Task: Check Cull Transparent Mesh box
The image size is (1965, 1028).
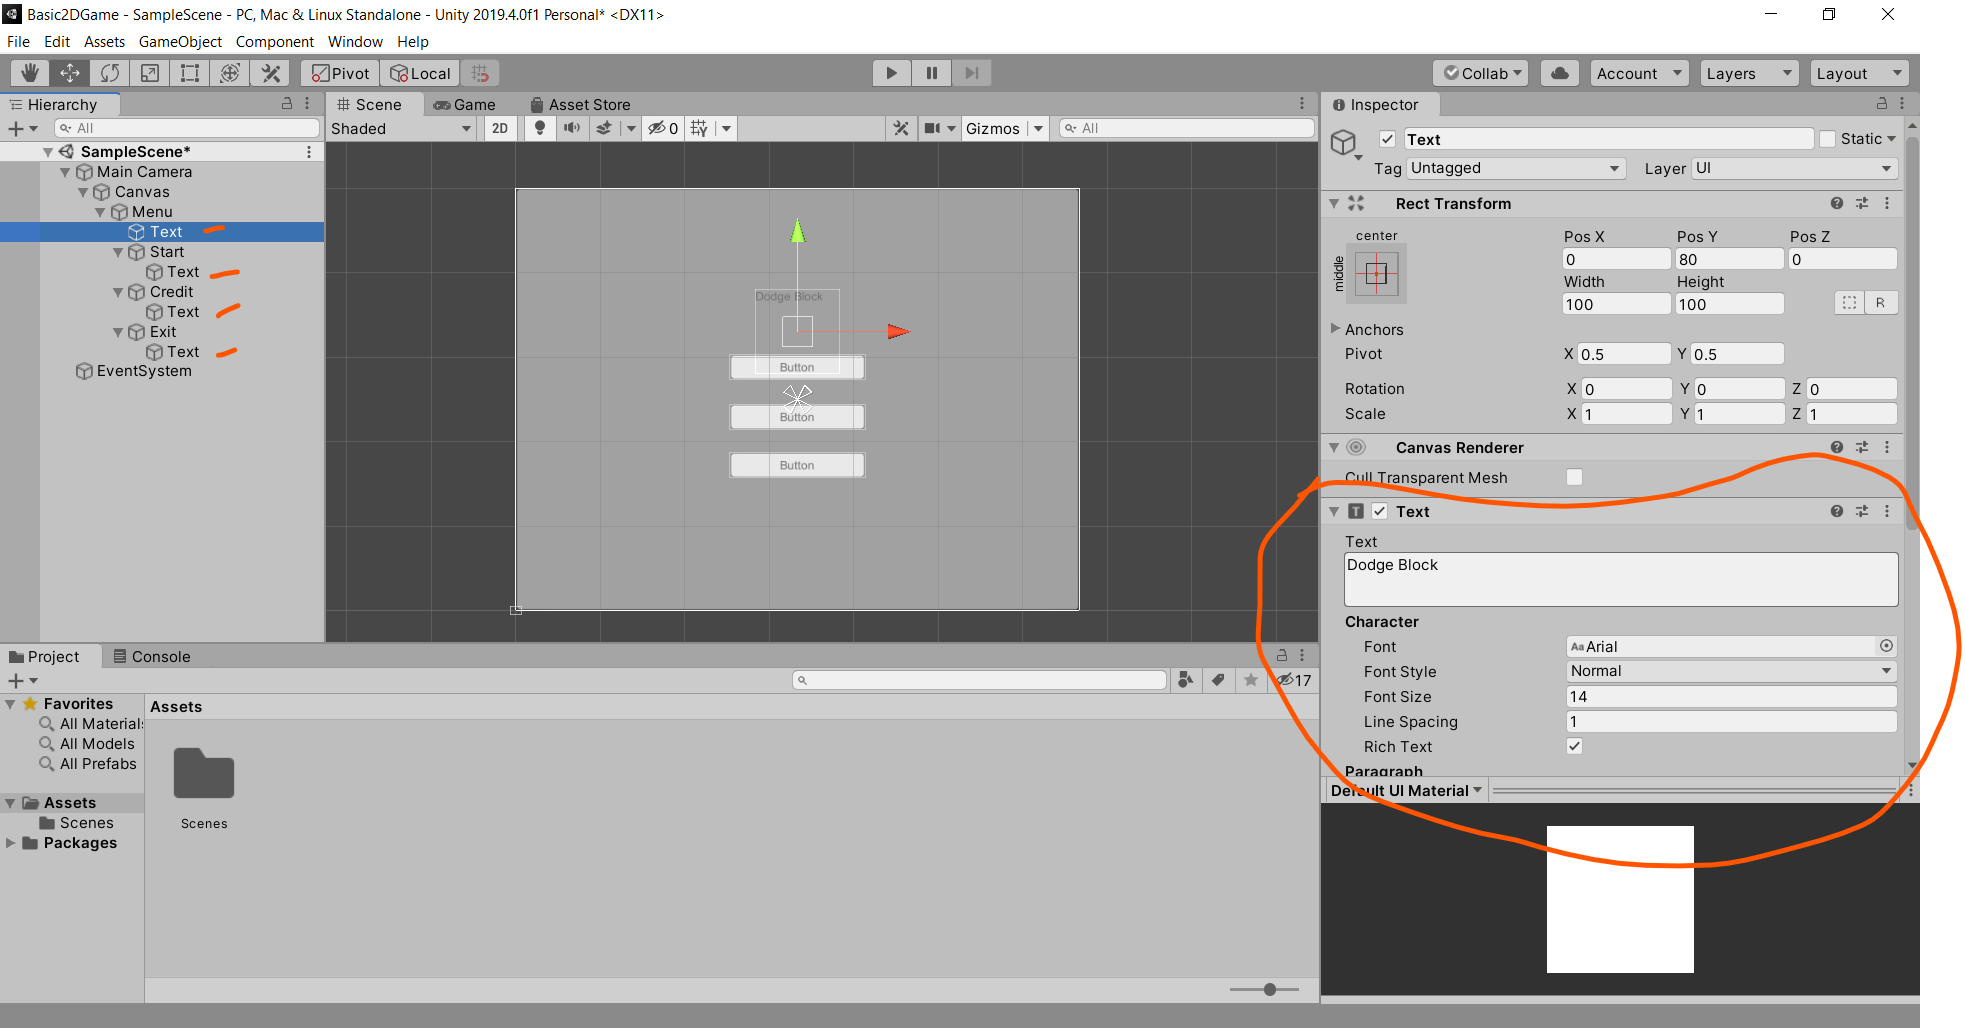Action: (1574, 477)
